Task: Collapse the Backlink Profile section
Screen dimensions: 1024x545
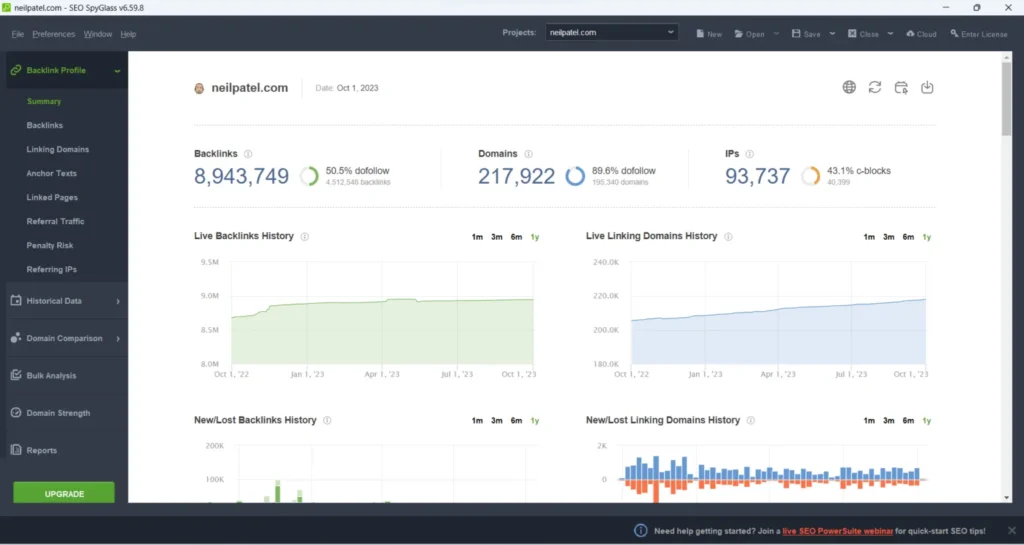Action: coord(117,71)
